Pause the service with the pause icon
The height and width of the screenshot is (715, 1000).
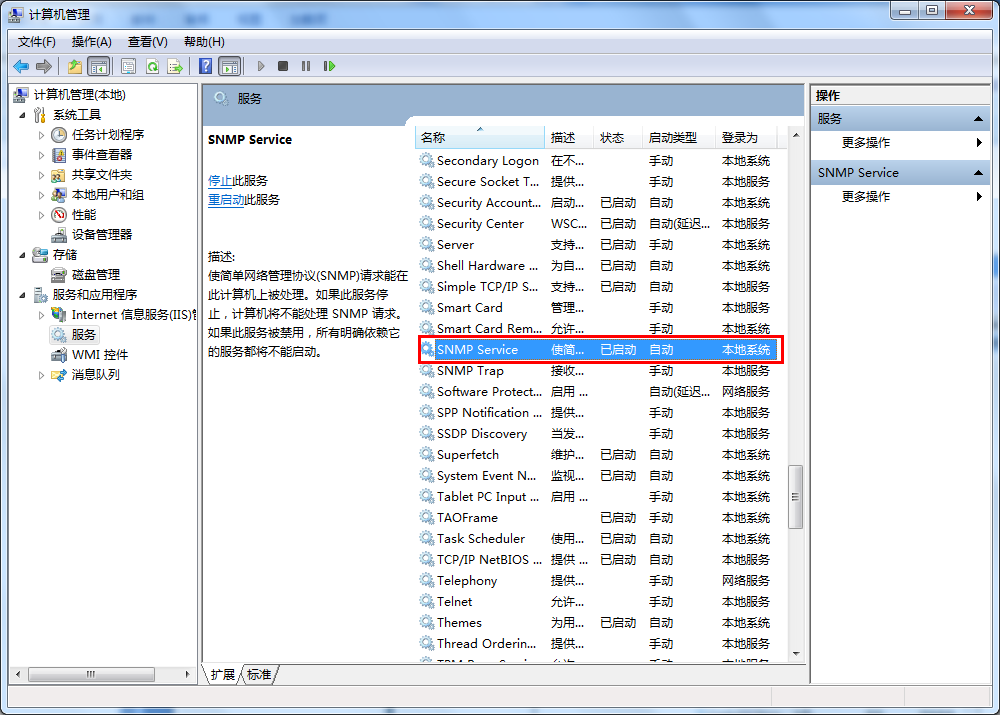tap(305, 66)
